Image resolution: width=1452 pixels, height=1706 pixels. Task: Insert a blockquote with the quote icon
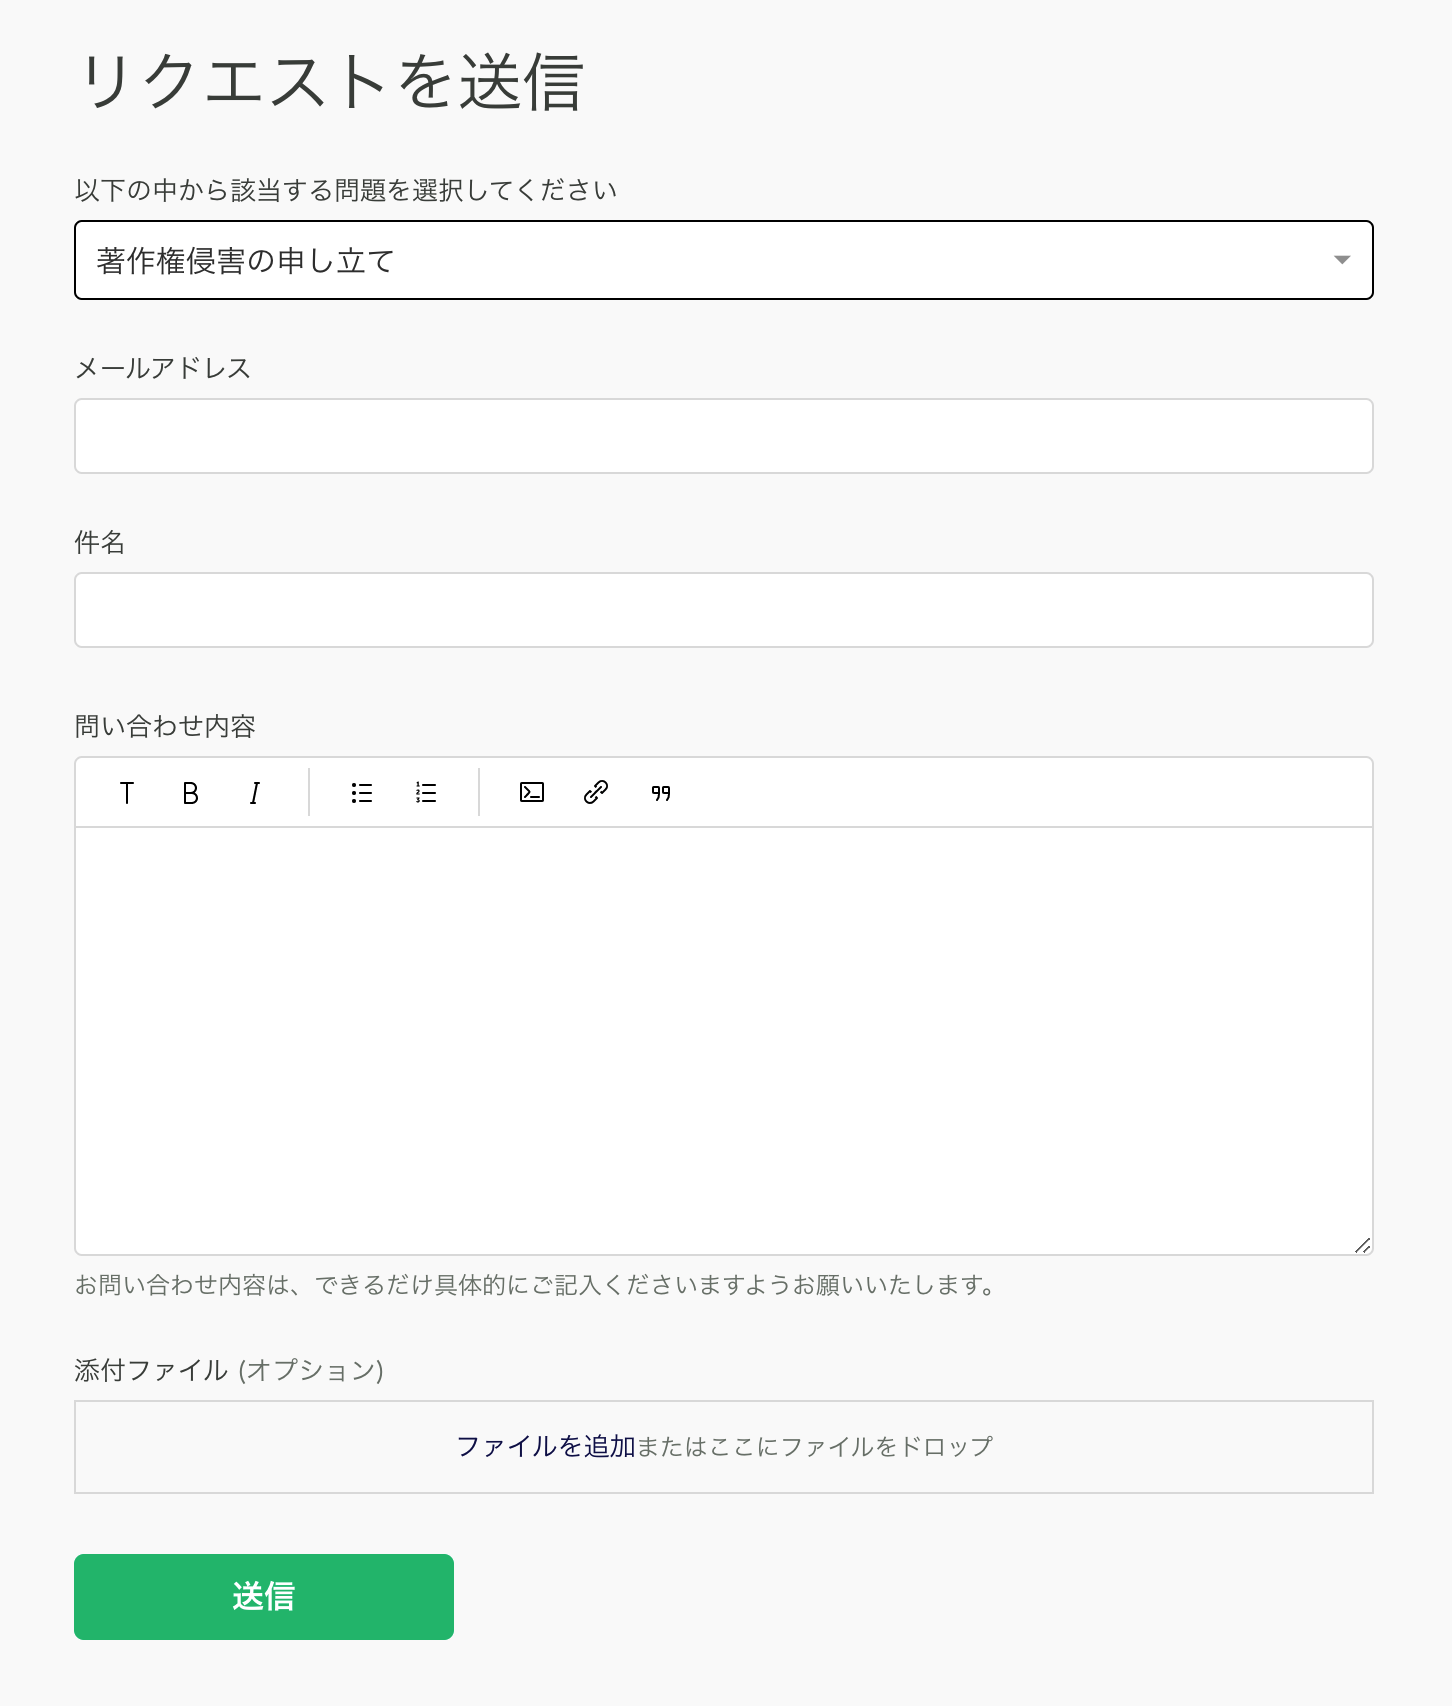pyautogui.click(x=661, y=793)
